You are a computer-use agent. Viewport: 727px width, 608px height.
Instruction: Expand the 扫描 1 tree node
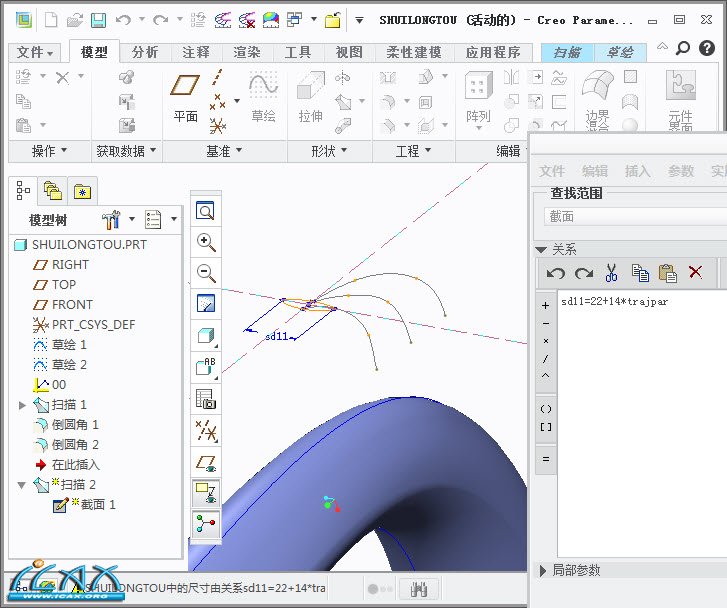pos(23,405)
